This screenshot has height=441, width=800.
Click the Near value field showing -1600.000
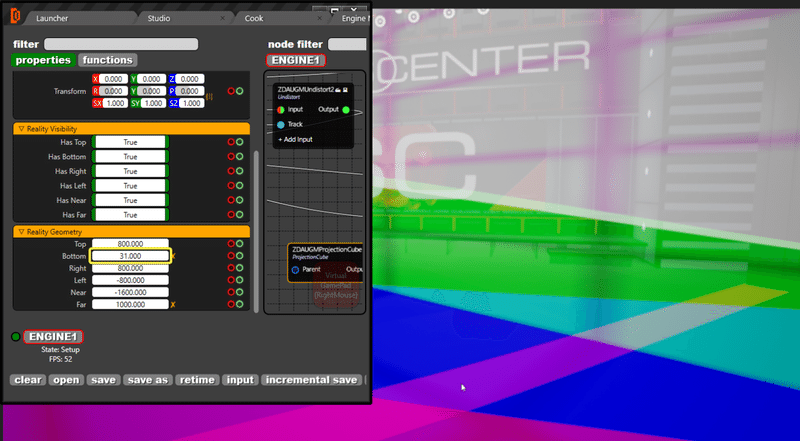point(130,292)
